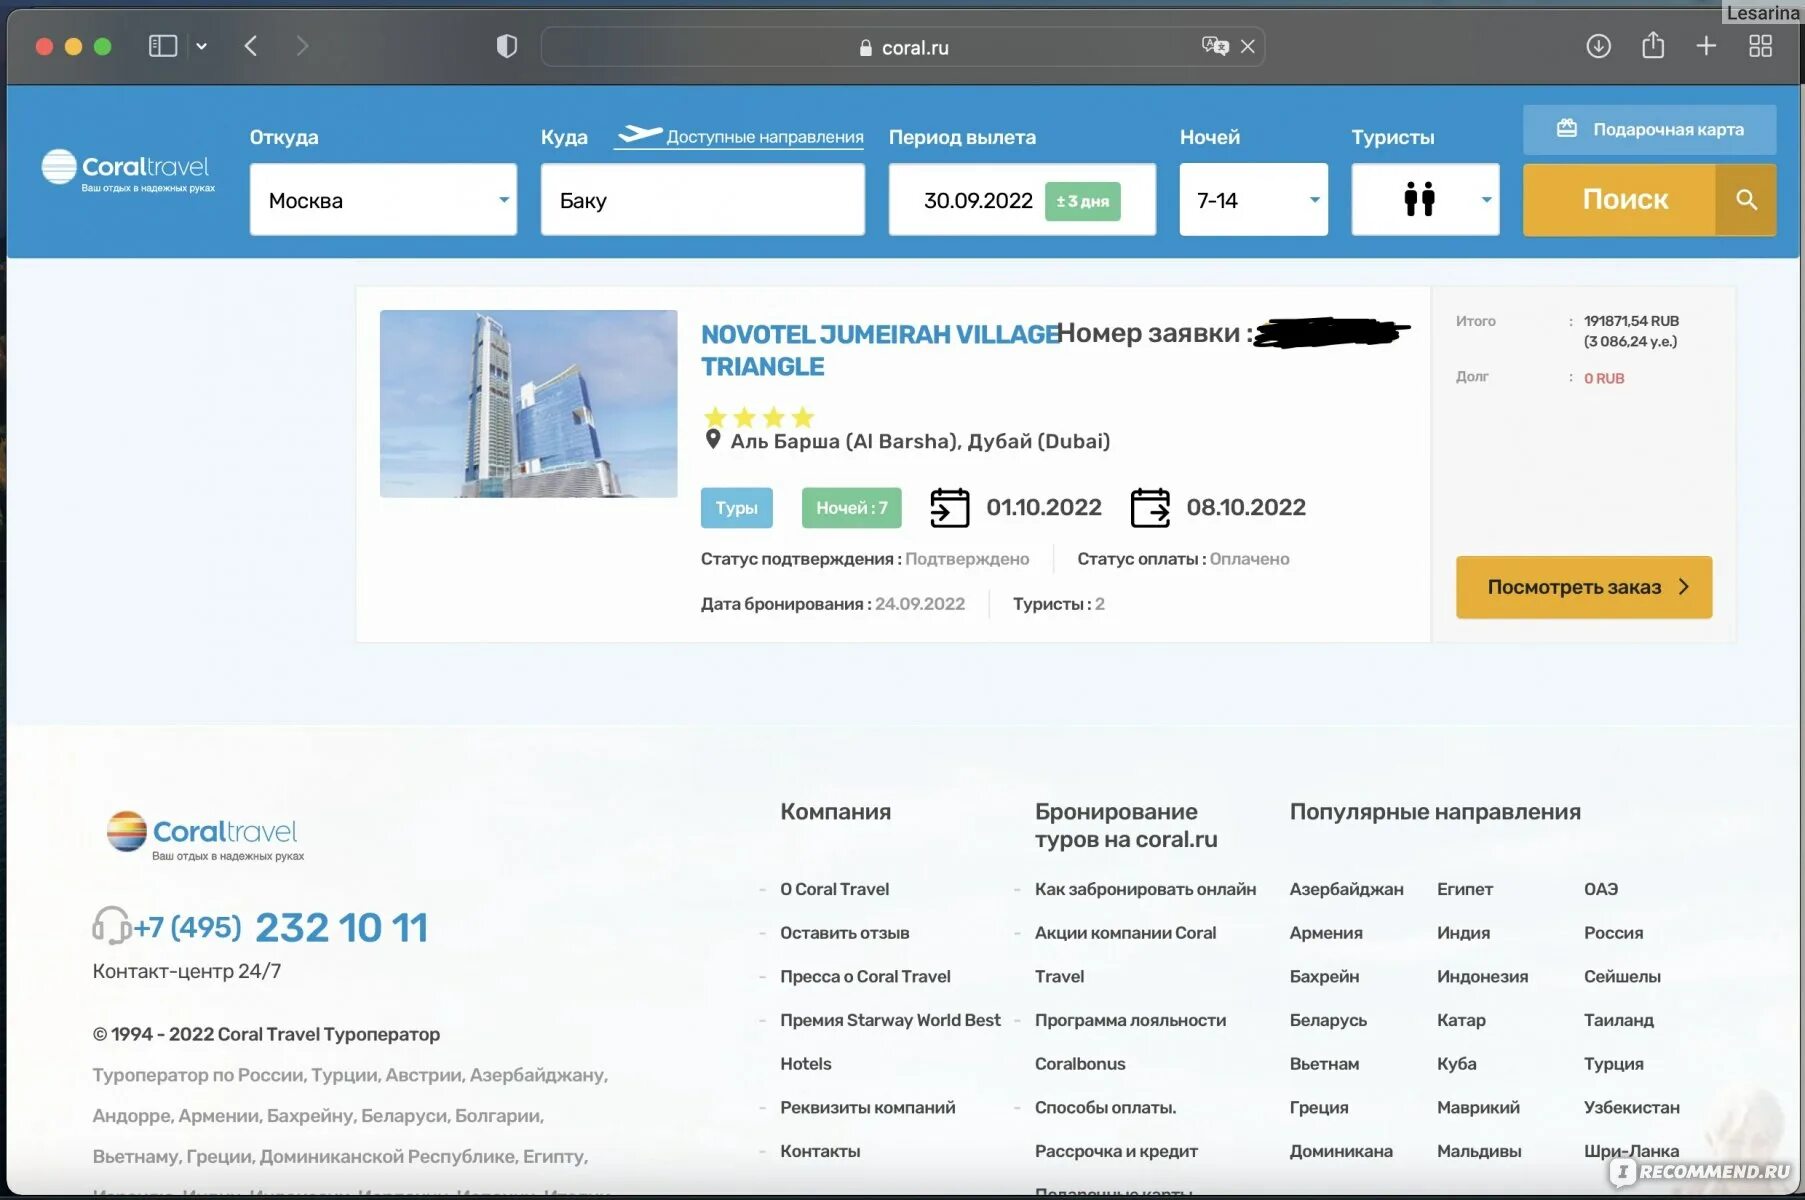1805x1200 pixels.
Task: Select Таиланд destination
Action: tap(1619, 1020)
